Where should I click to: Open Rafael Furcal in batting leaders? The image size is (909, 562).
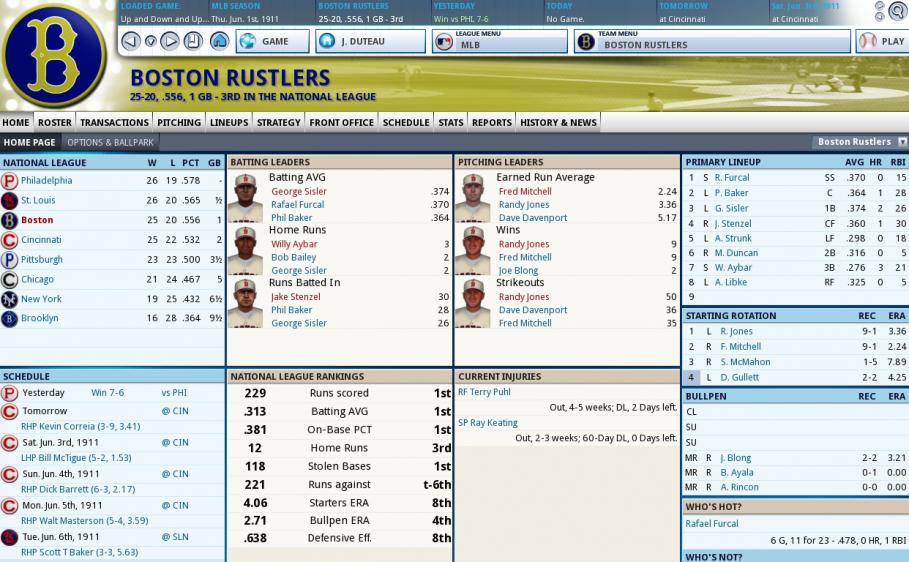pos(297,204)
